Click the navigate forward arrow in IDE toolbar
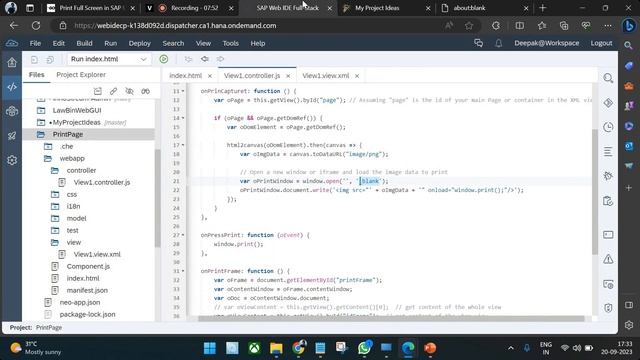Screen dimensions: 640x360 (x=220, y=59)
